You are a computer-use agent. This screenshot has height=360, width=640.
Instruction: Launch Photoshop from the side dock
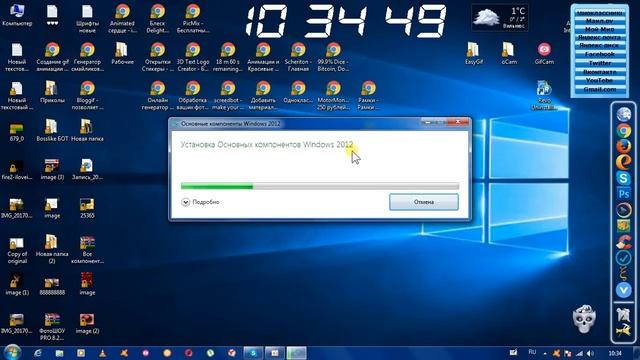(624, 194)
